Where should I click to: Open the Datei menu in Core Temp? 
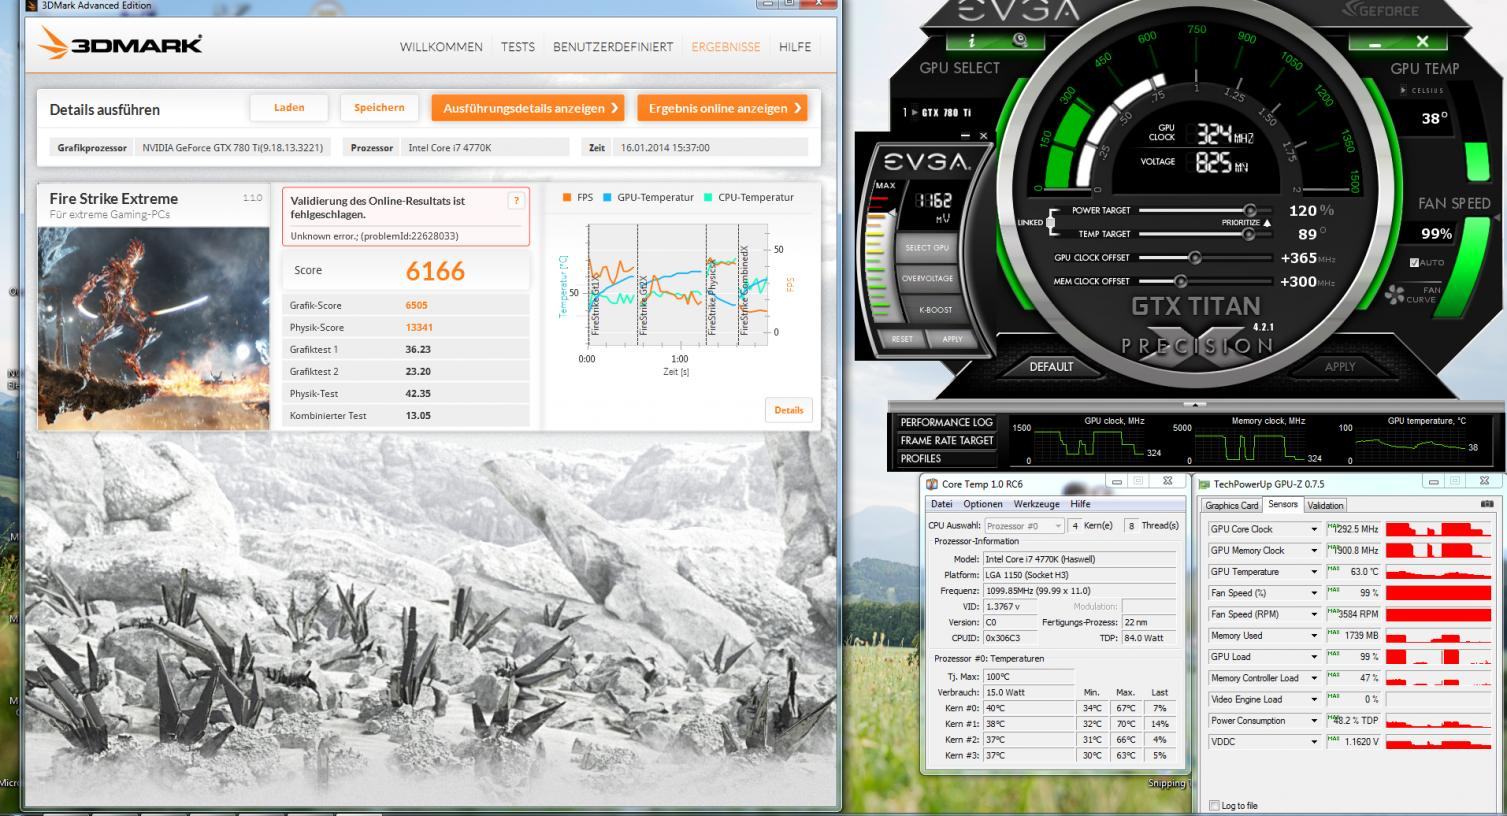coord(941,504)
